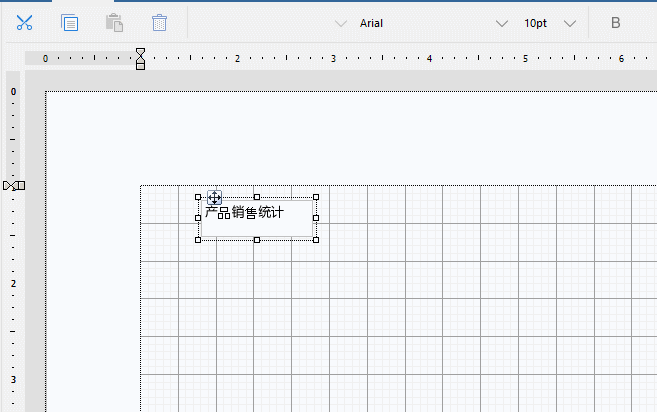Click the hourglass margin marker on horizontal ruler
The height and width of the screenshot is (412, 657).
tap(140, 59)
